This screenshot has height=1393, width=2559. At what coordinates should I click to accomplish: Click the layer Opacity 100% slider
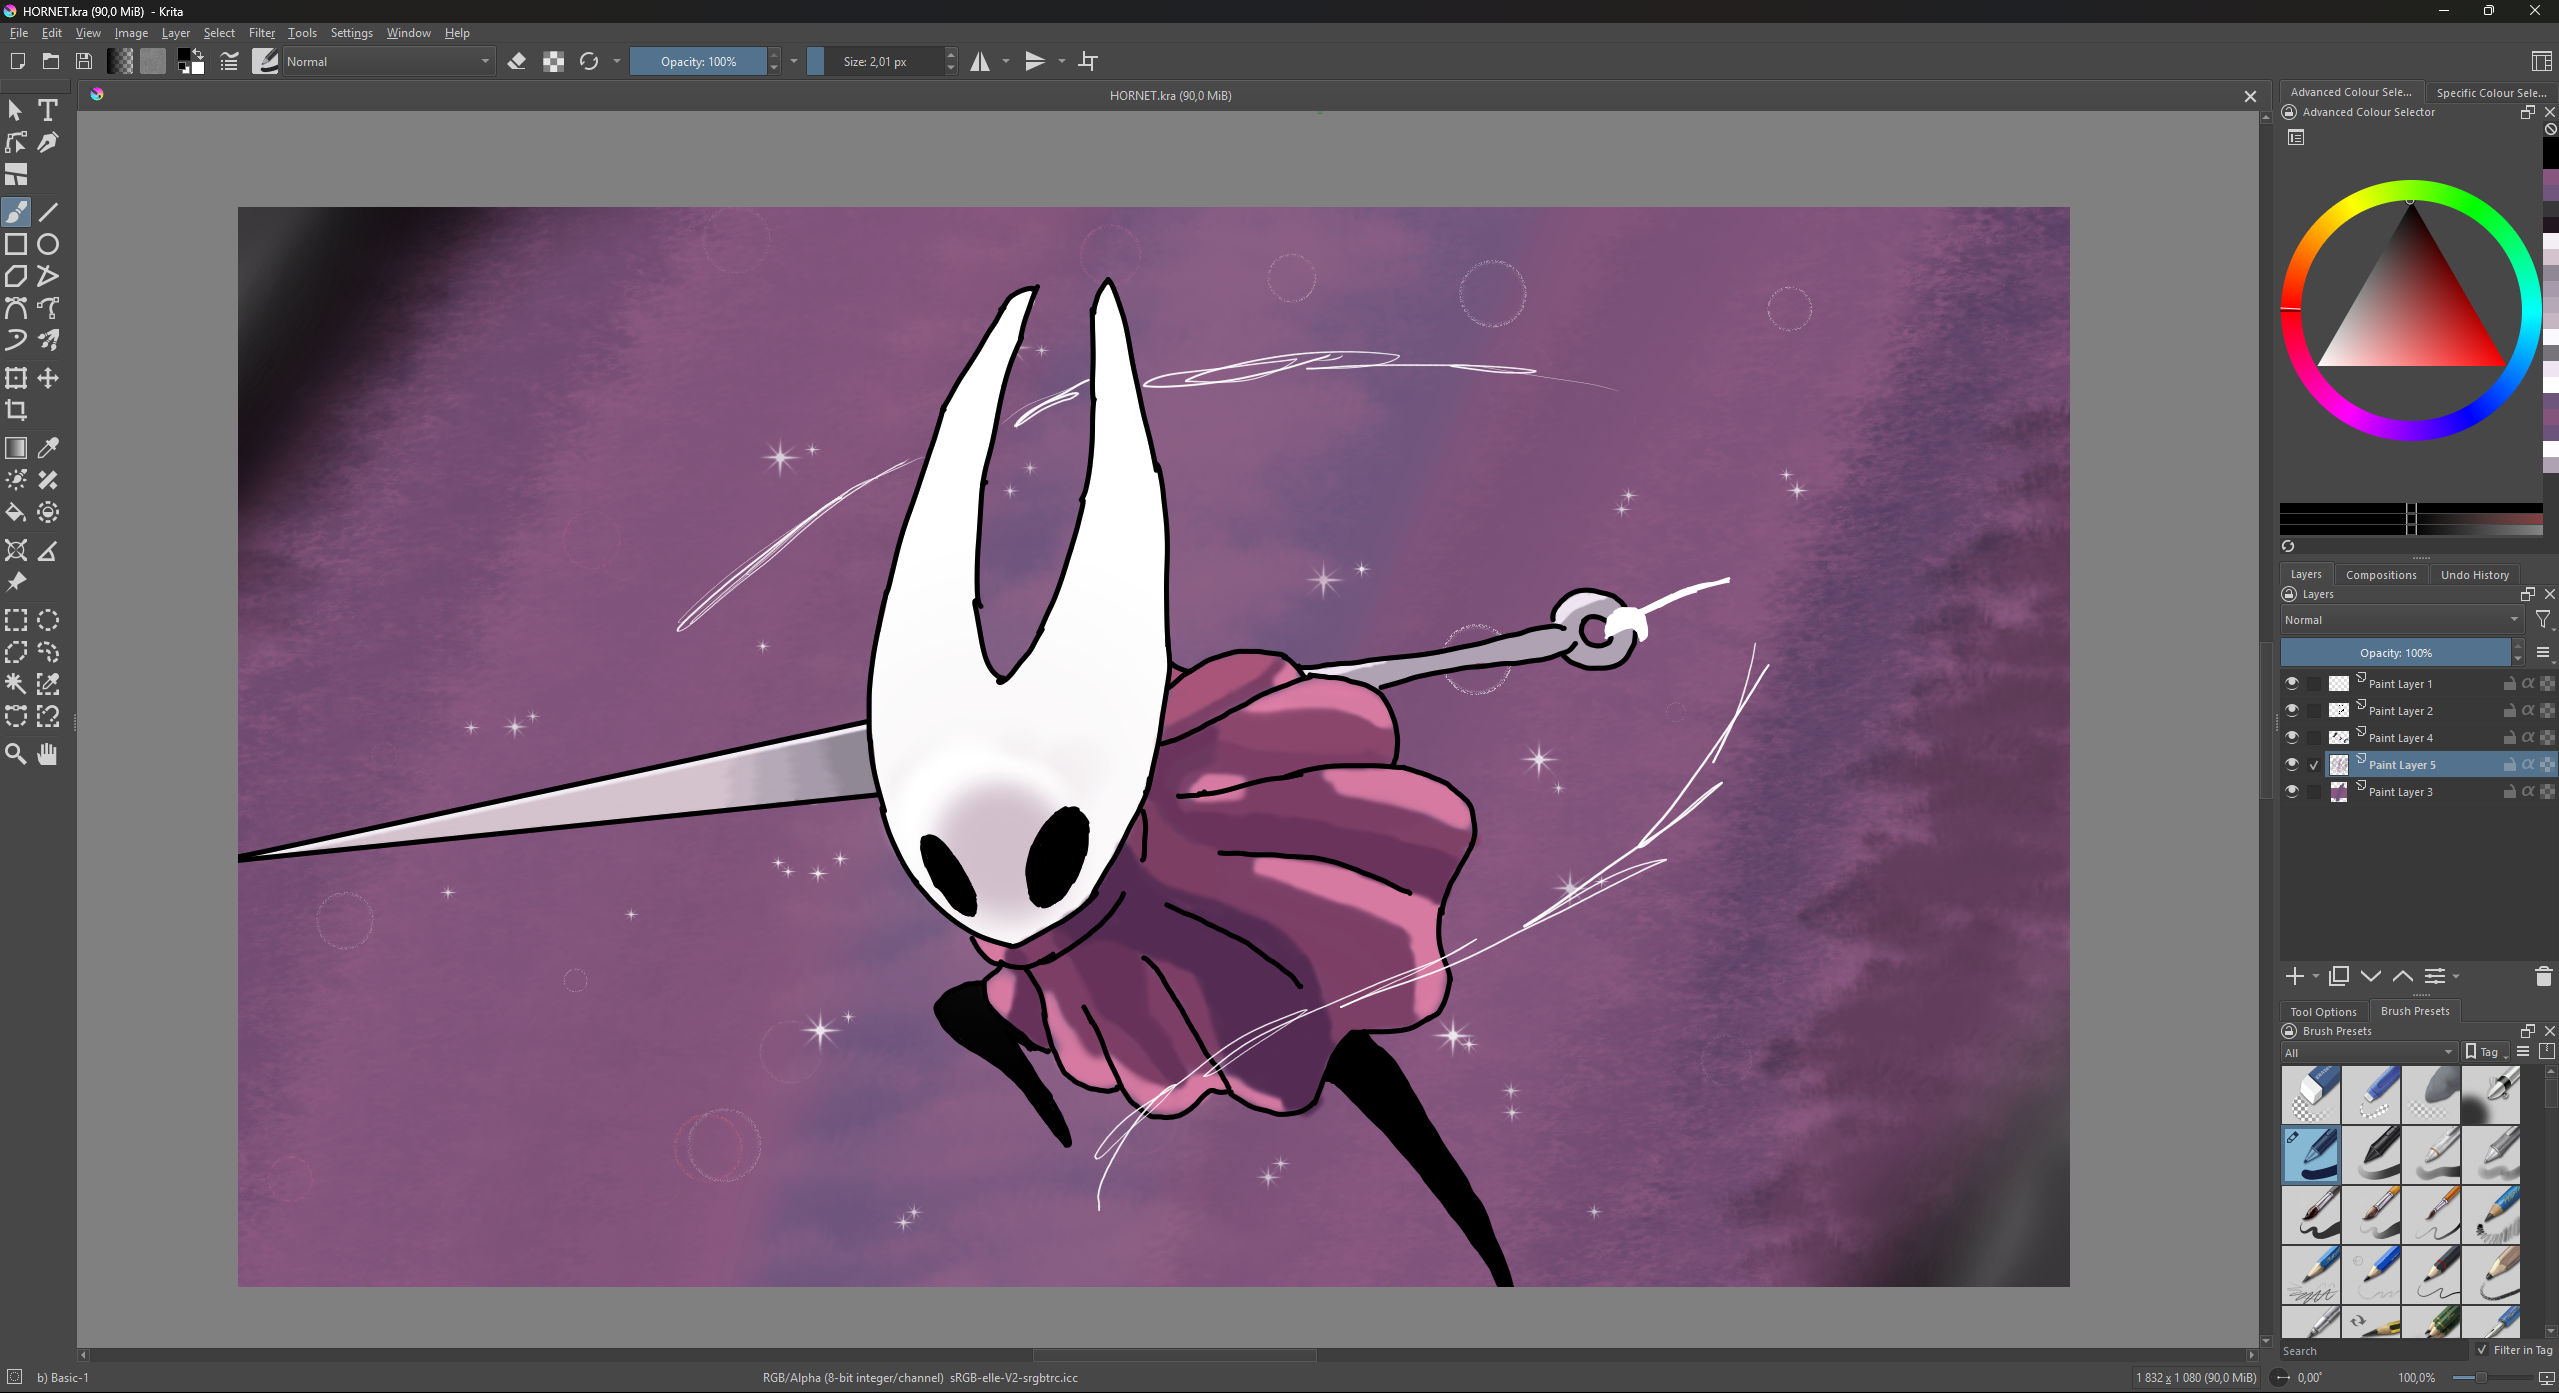click(2395, 653)
